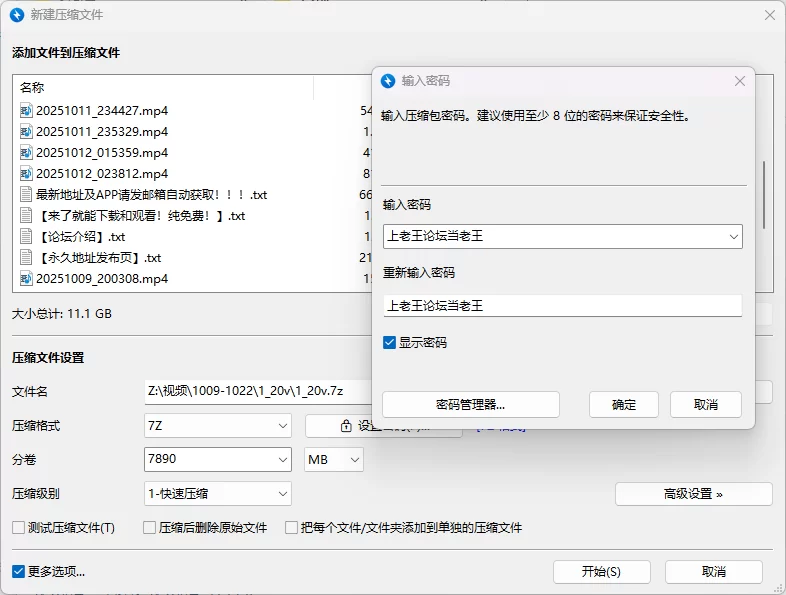Close the 输入密码 password dialog
786x595 pixels.
tap(740, 81)
